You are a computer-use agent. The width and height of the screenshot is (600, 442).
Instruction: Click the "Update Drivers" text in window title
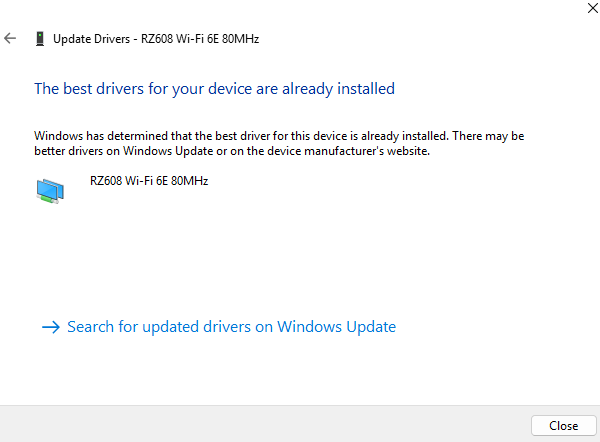click(x=91, y=38)
